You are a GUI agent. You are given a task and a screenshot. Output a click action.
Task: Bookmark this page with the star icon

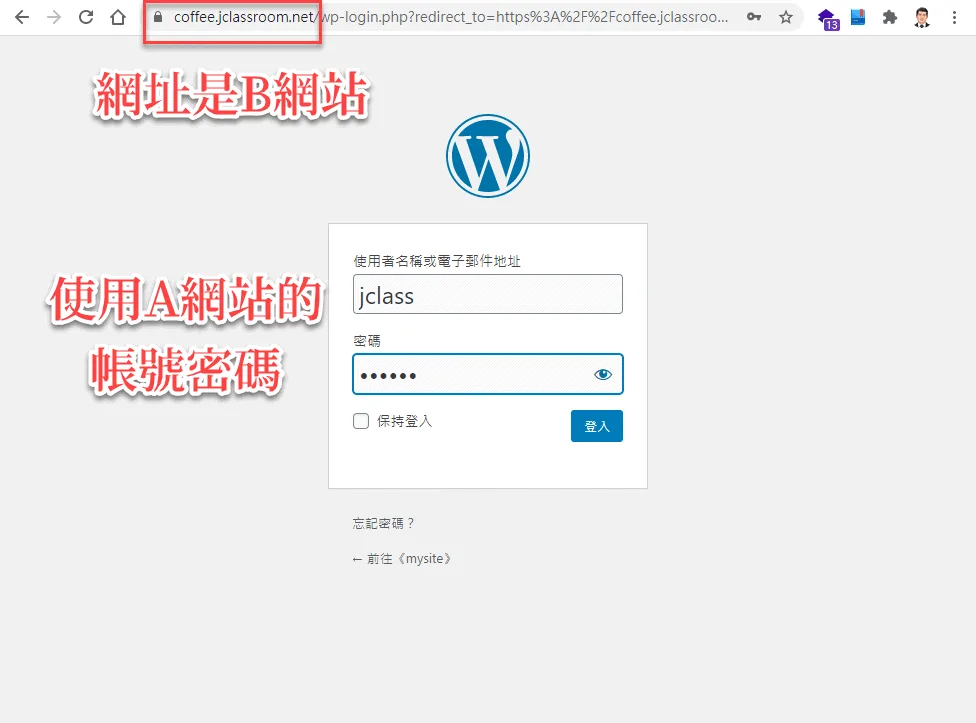pyautogui.click(x=786, y=17)
